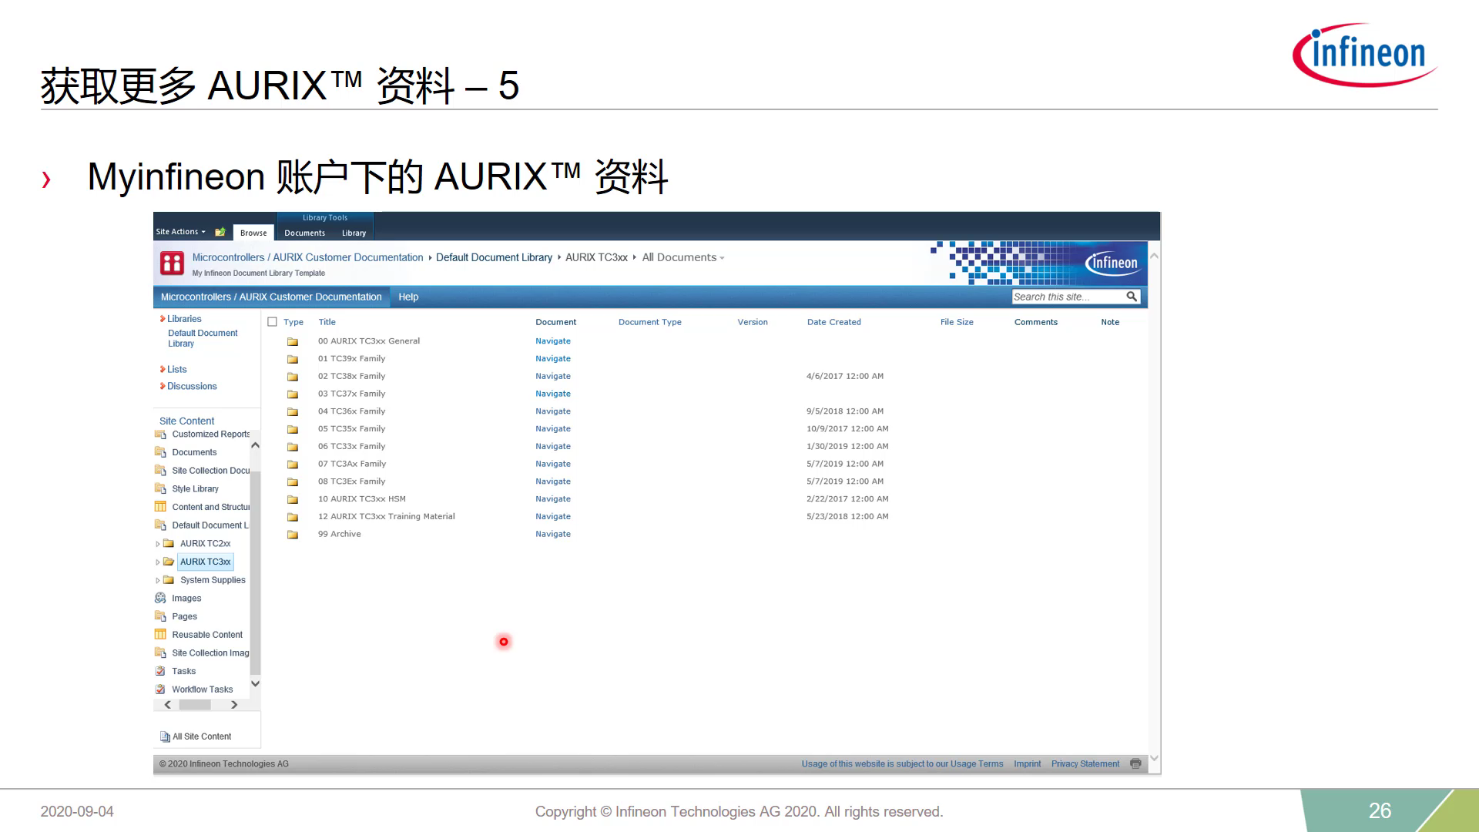1479x832 pixels.
Task: Go to Default Document Library breadcrumb
Action: pos(494,257)
